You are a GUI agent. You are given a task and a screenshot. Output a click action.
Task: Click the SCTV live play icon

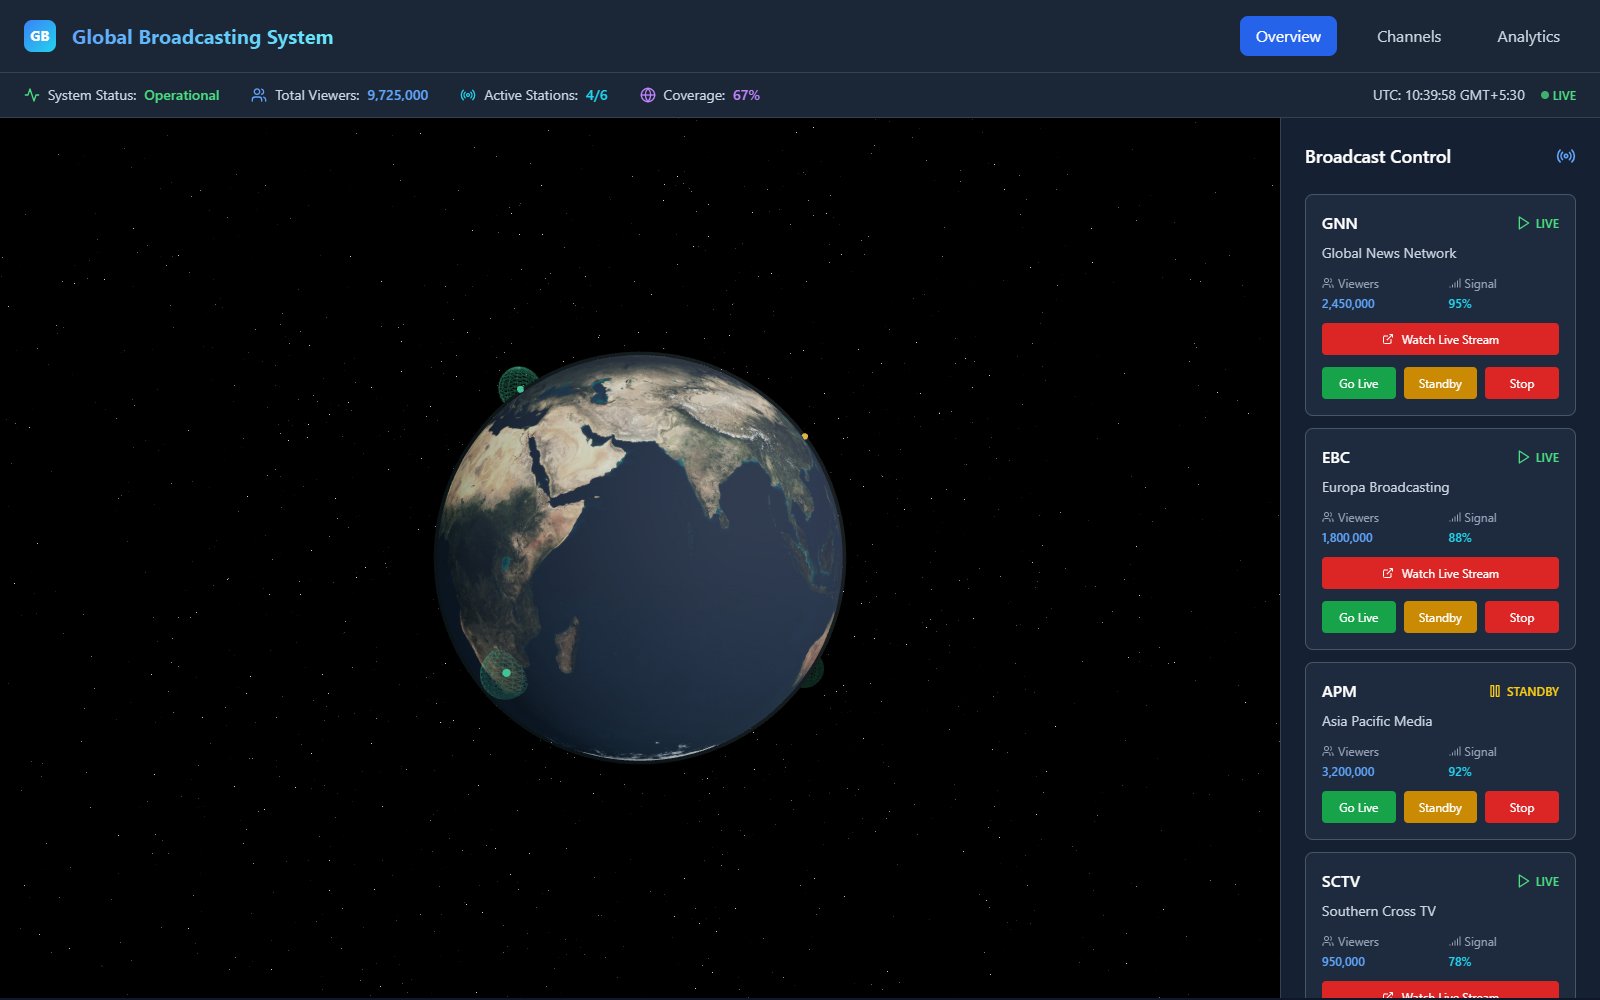tap(1523, 881)
